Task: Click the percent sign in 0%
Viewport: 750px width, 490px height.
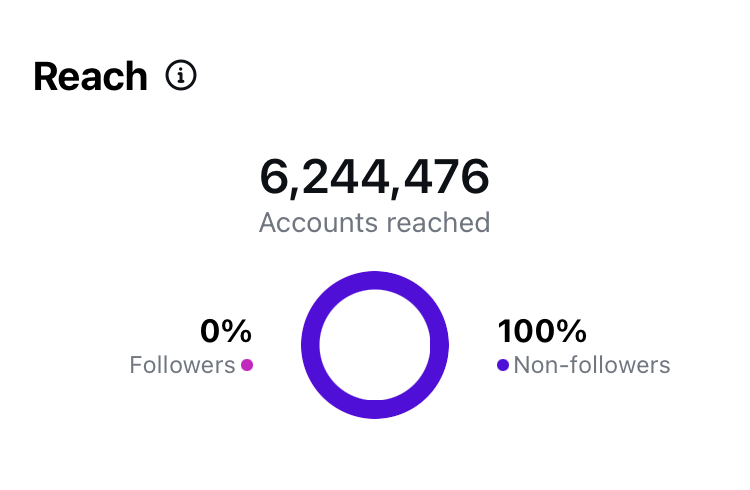Action: [238, 331]
